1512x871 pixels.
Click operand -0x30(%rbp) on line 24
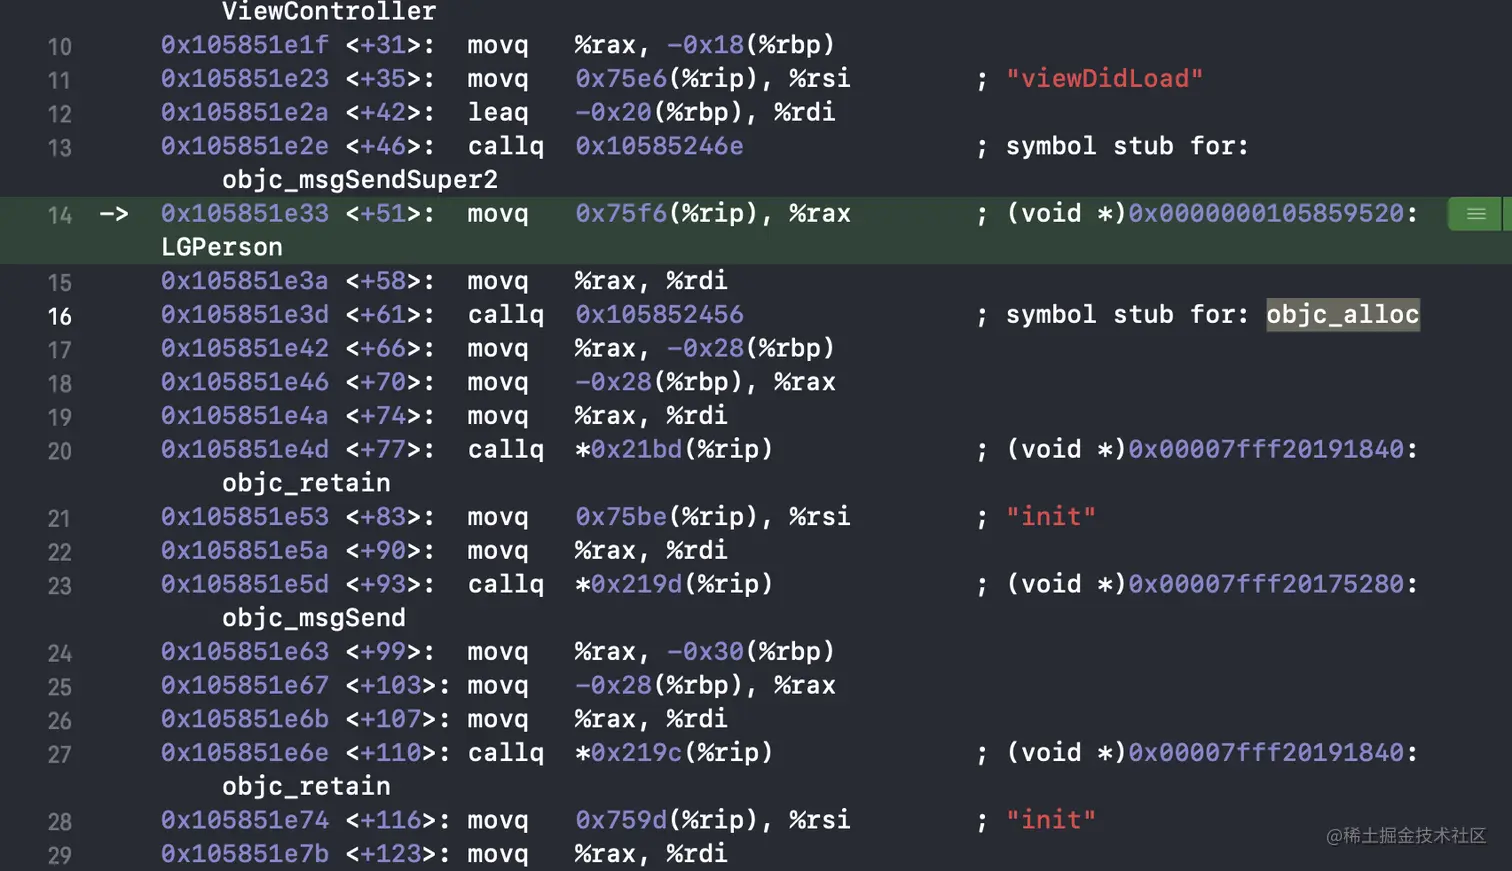pos(750,651)
